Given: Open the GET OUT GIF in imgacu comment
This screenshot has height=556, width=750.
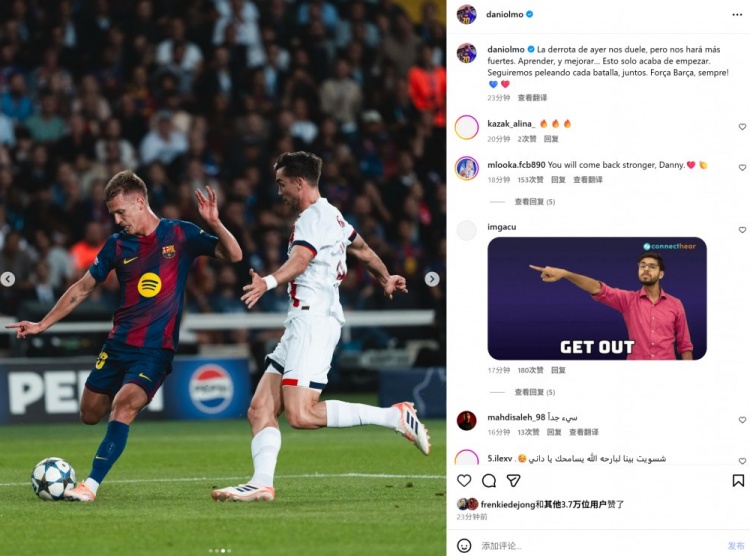Looking at the screenshot, I should point(597,299).
